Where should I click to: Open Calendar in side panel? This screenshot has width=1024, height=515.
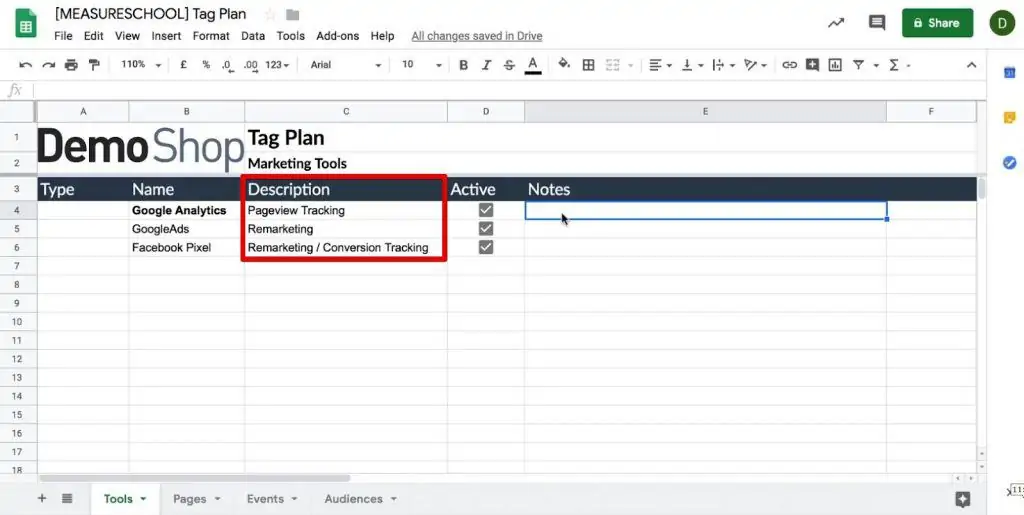click(x=1009, y=72)
